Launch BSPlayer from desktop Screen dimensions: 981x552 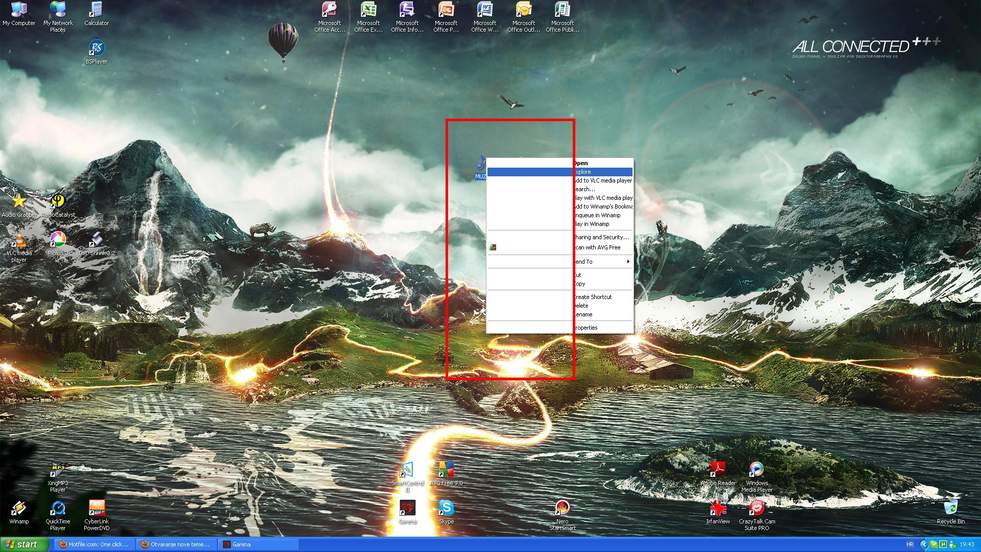pyautogui.click(x=96, y=52)
